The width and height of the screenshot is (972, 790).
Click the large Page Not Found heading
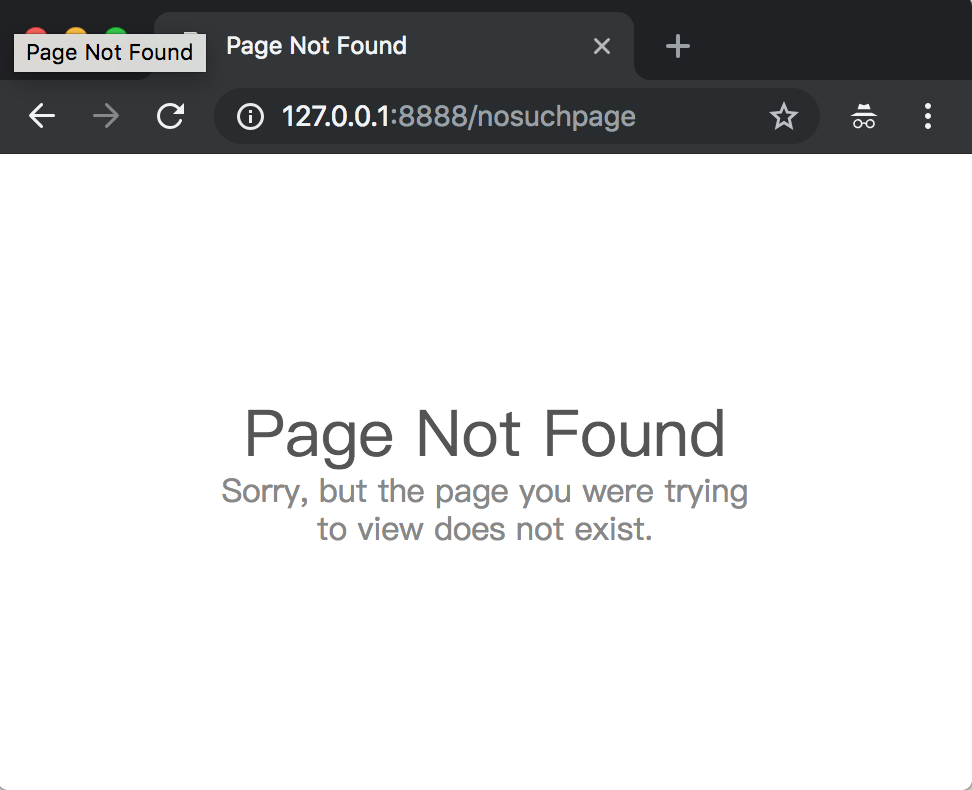tap(485, 434)
